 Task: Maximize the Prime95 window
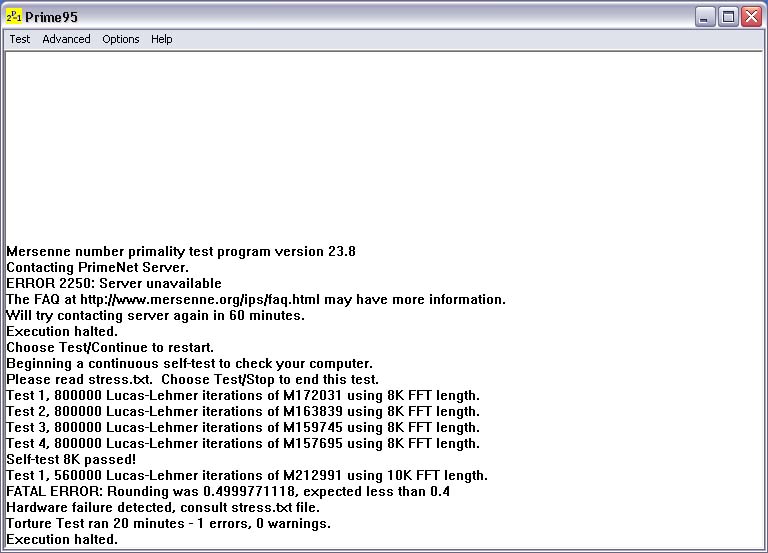tap(728, 17)
